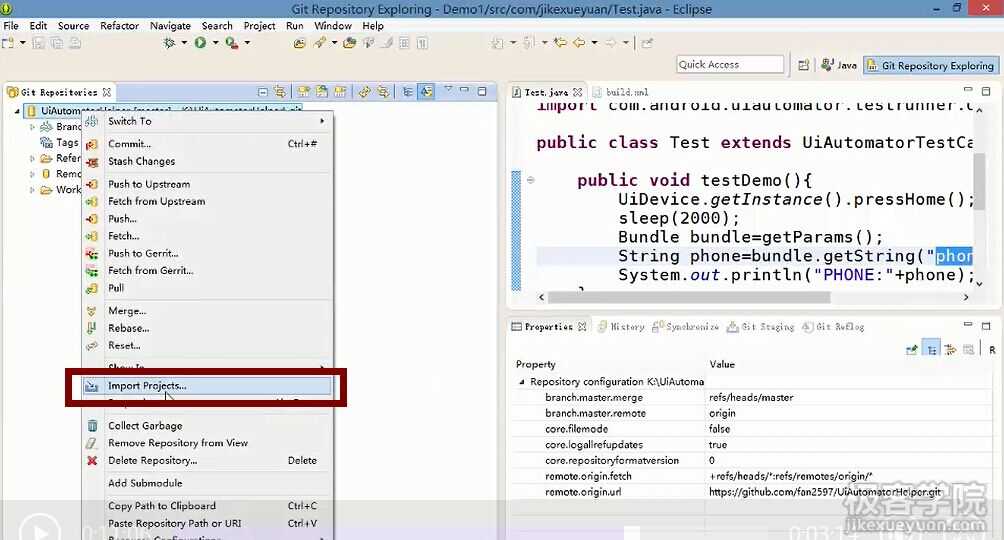Viewport: 1004px width, 540px height.
Task: Expand the Remotes tree node
Action: [32, 174]
